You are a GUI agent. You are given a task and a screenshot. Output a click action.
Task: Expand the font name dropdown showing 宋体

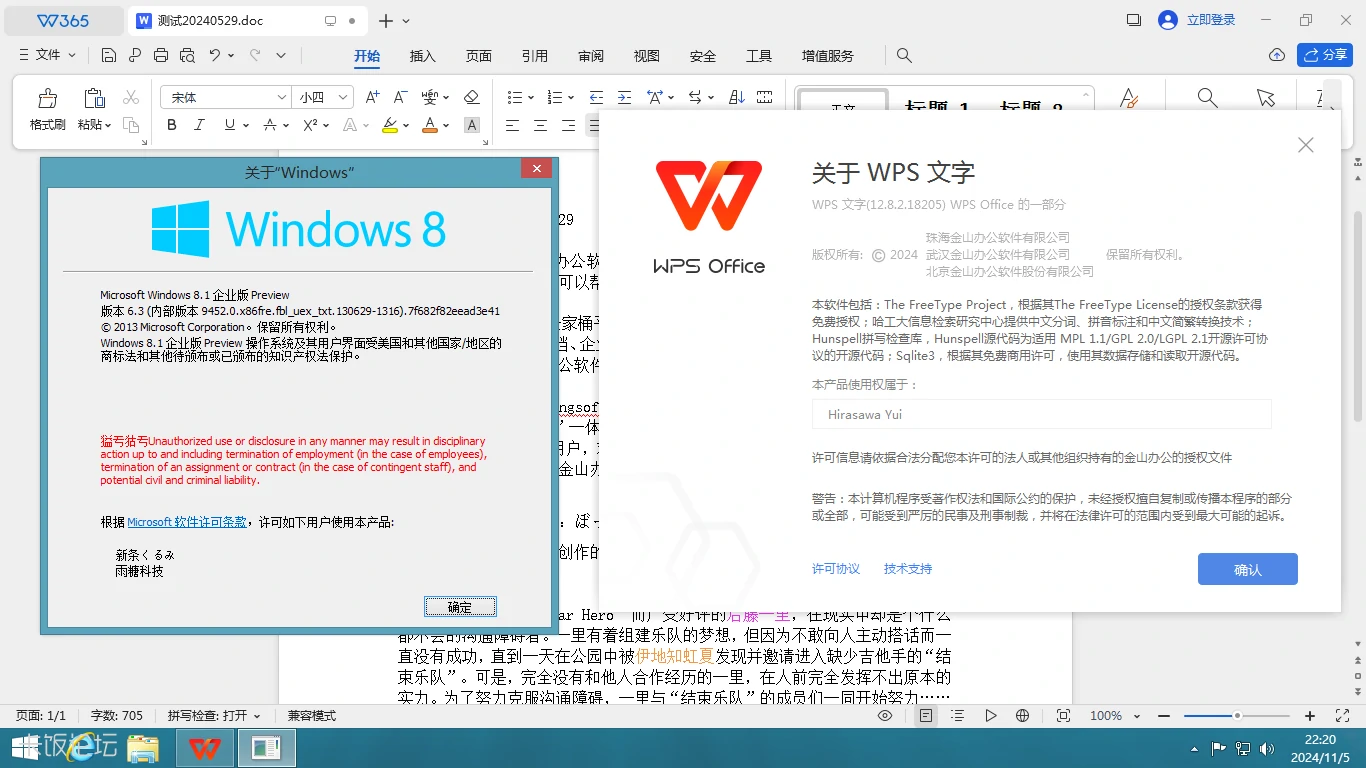point(223,97)
